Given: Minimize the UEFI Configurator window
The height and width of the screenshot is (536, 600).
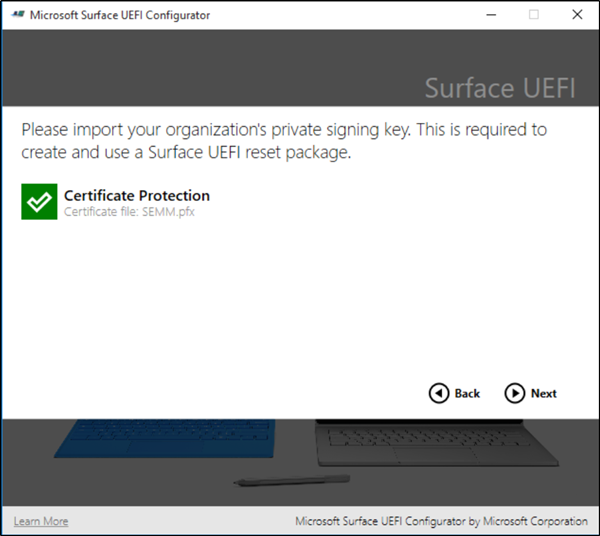Looking at the screenshot, I should 489,15.
